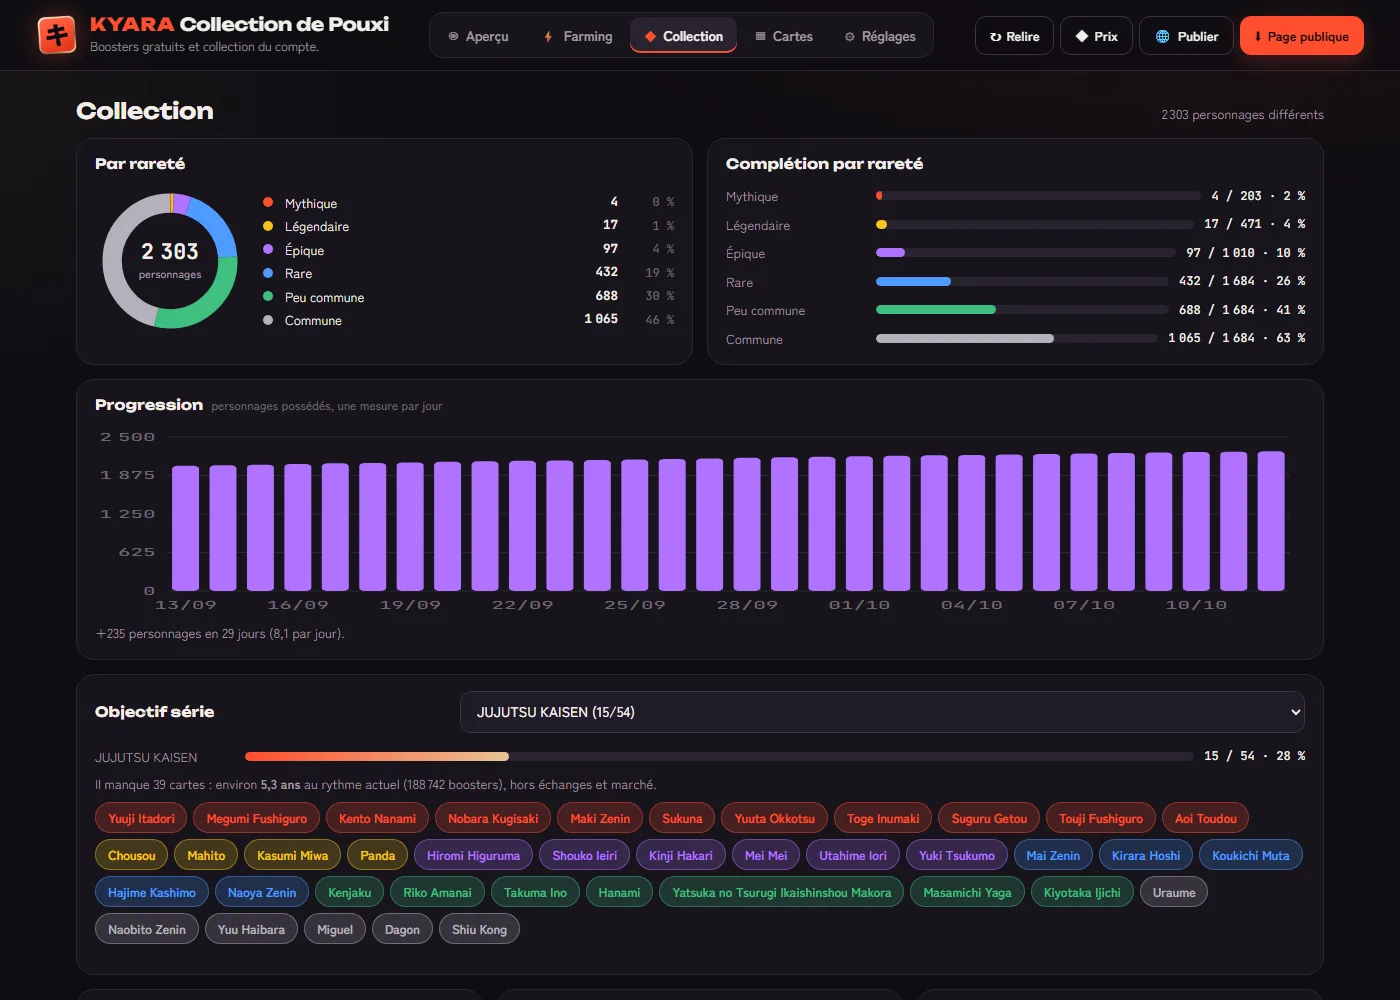Click the Dagon character chip
Image resolution: width=1400 pixels, height=1000 pixels.
[x=402, y=930]
